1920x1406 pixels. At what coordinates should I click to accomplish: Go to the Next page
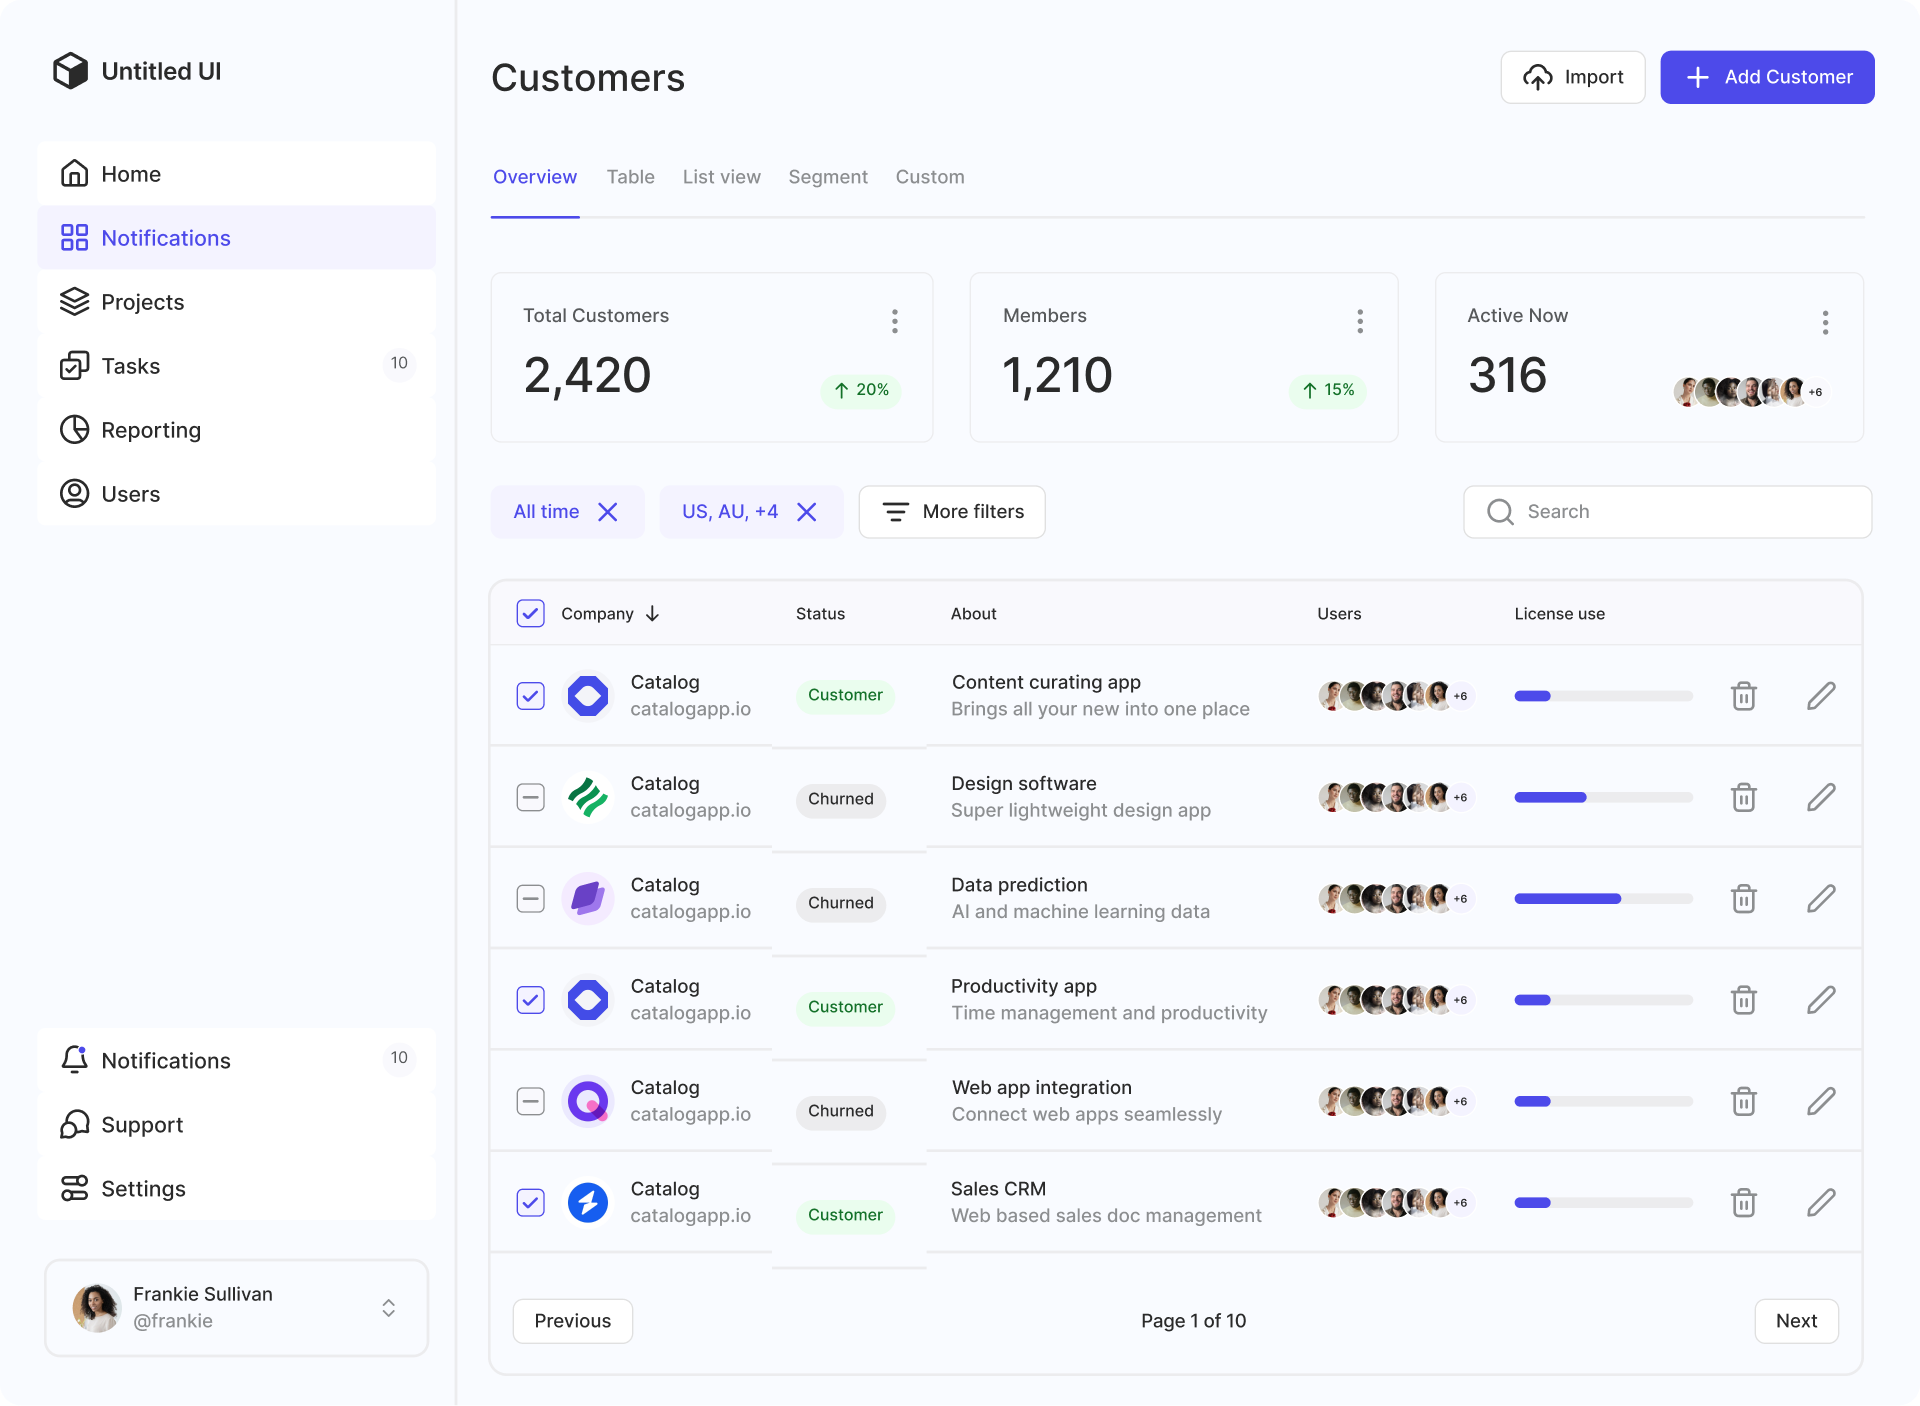1796,1321
